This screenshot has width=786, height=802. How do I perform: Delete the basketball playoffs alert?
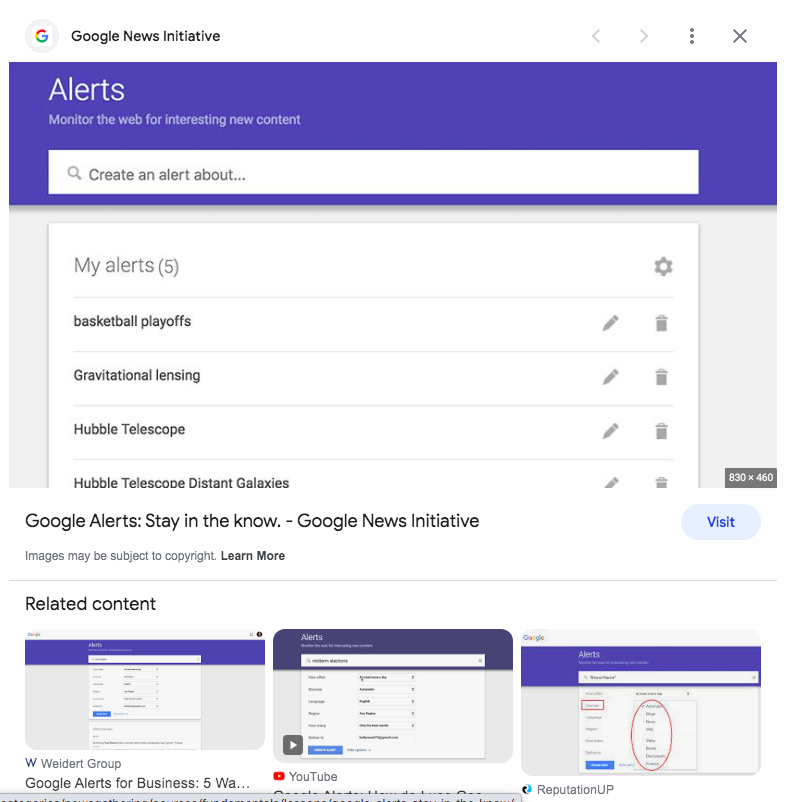coord(661,323)
